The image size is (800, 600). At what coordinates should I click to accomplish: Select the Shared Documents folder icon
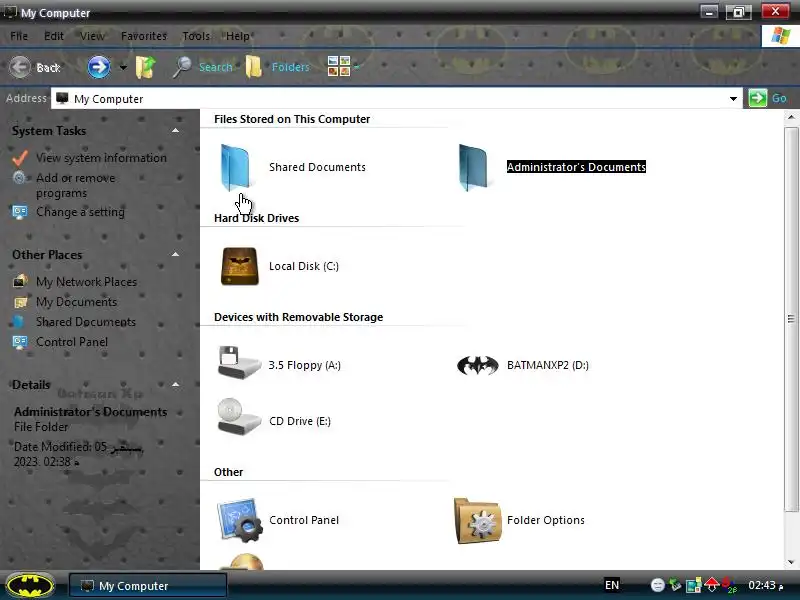pyautogui.click(x=235, y=167)
